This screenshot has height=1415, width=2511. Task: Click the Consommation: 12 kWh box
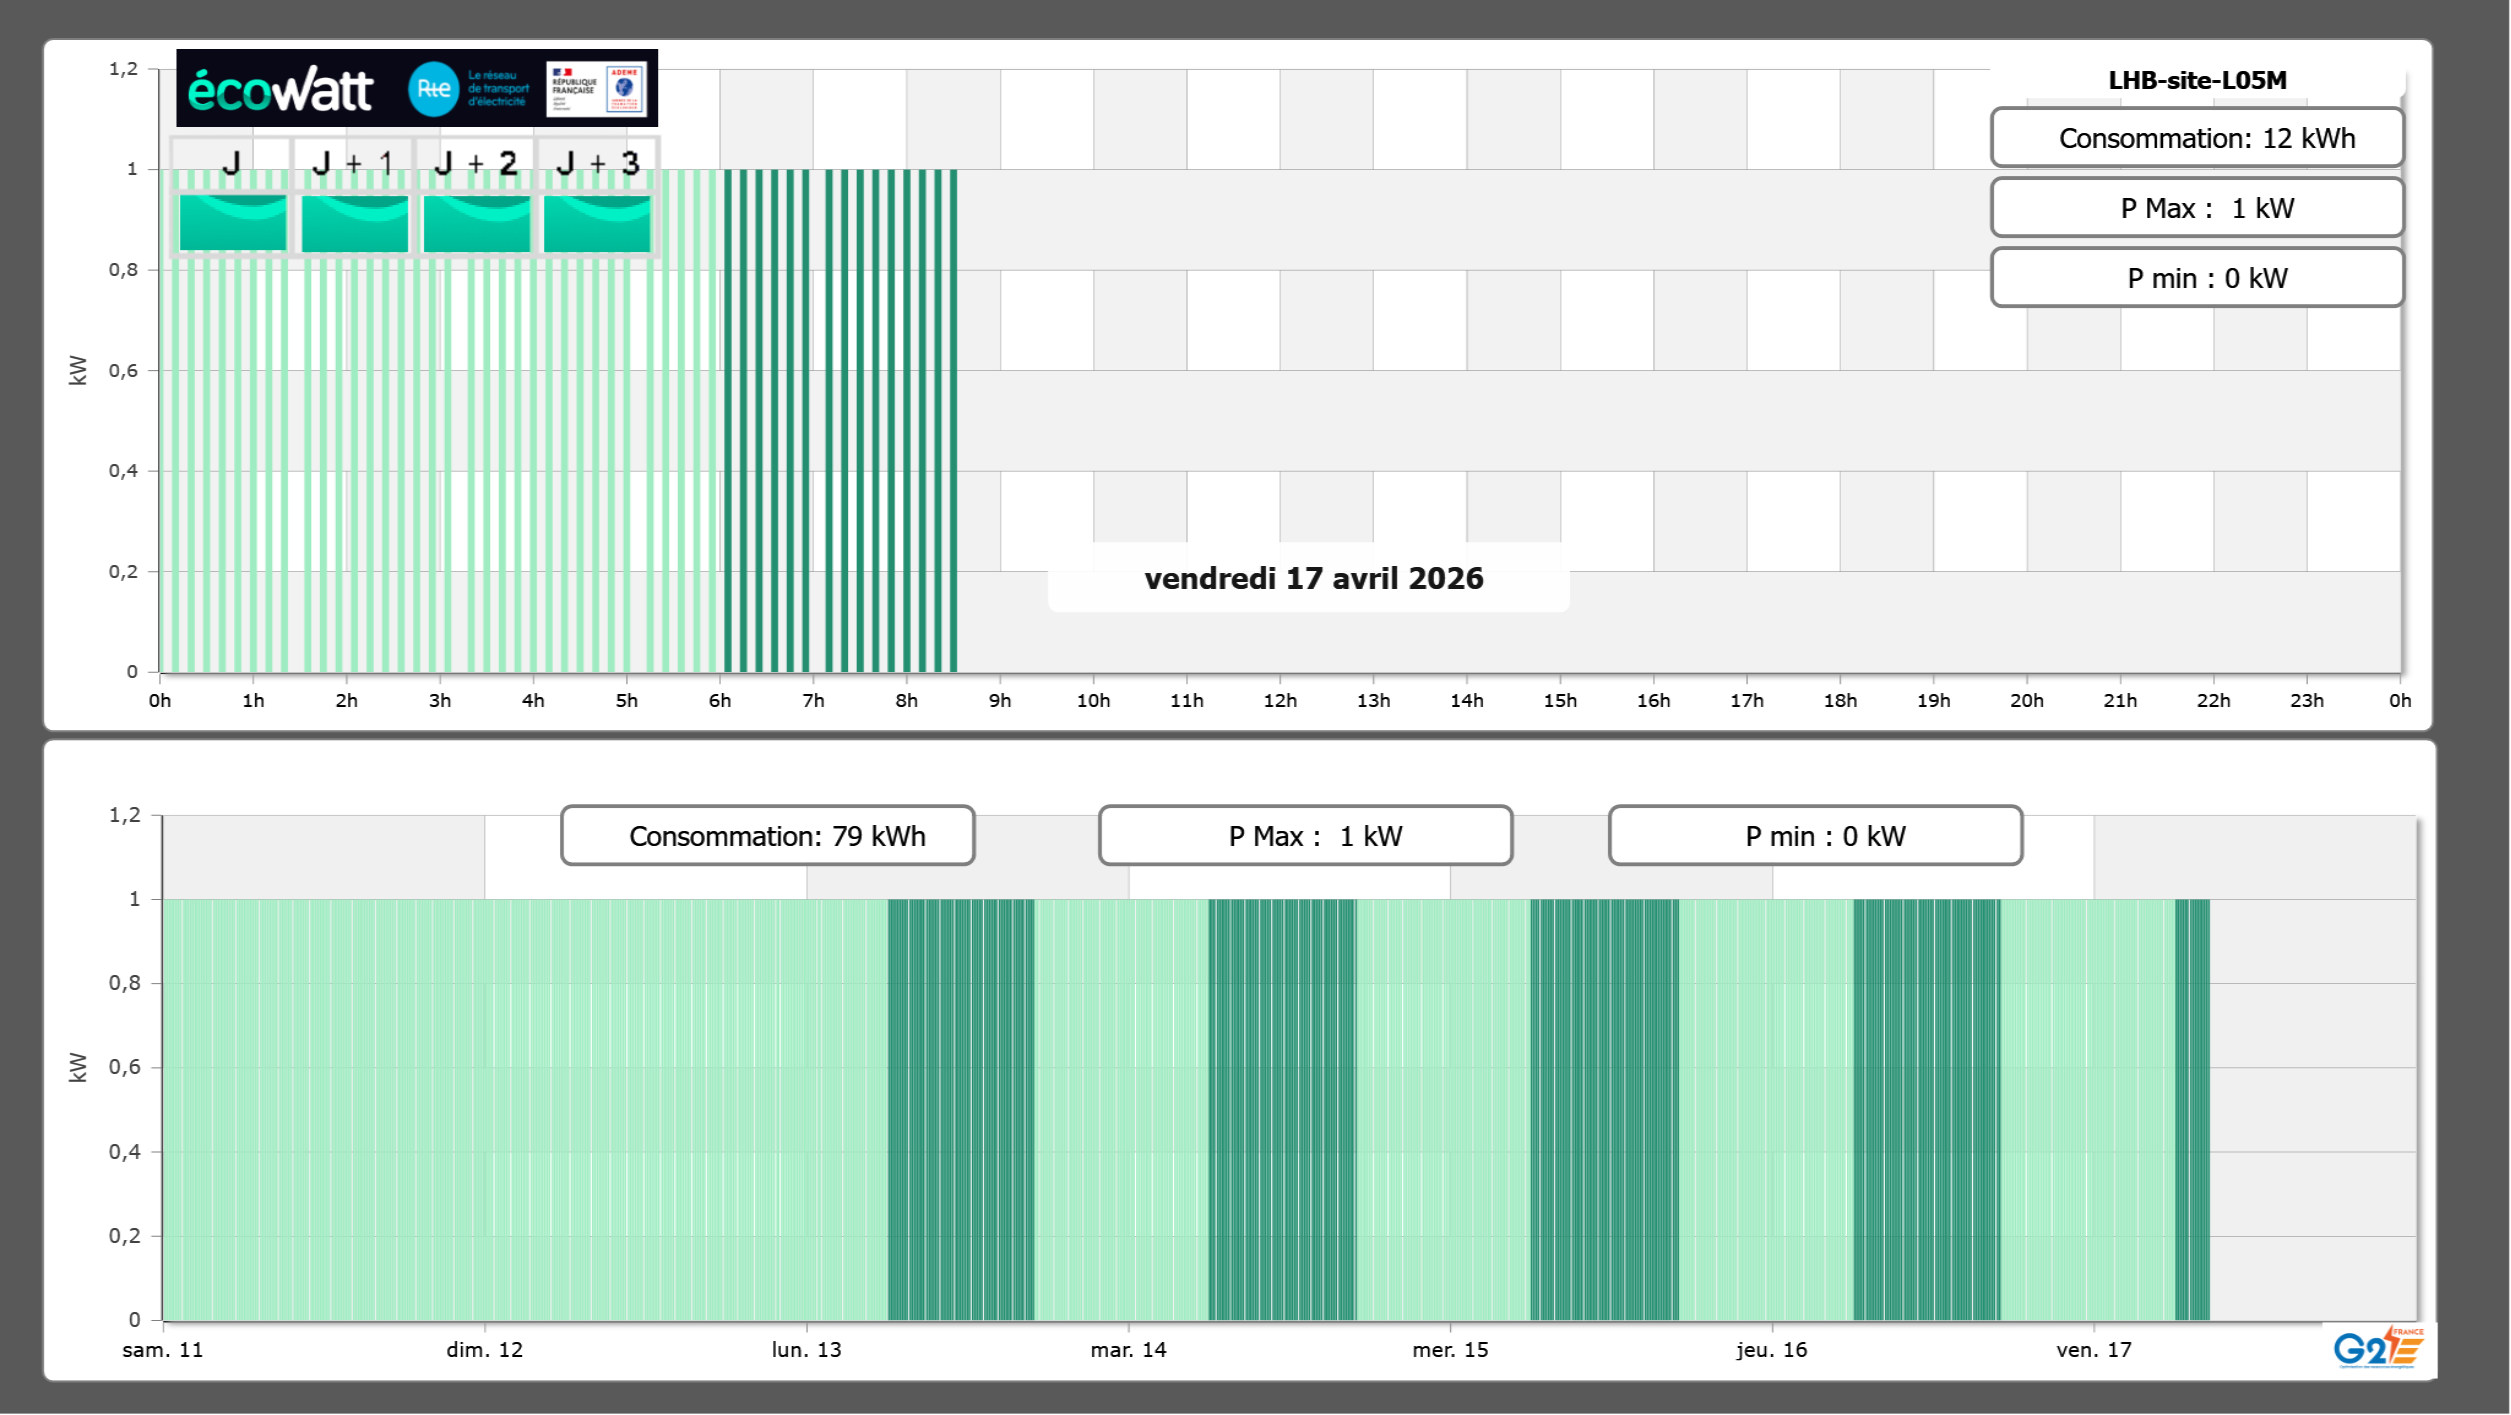click(2196, 138)
